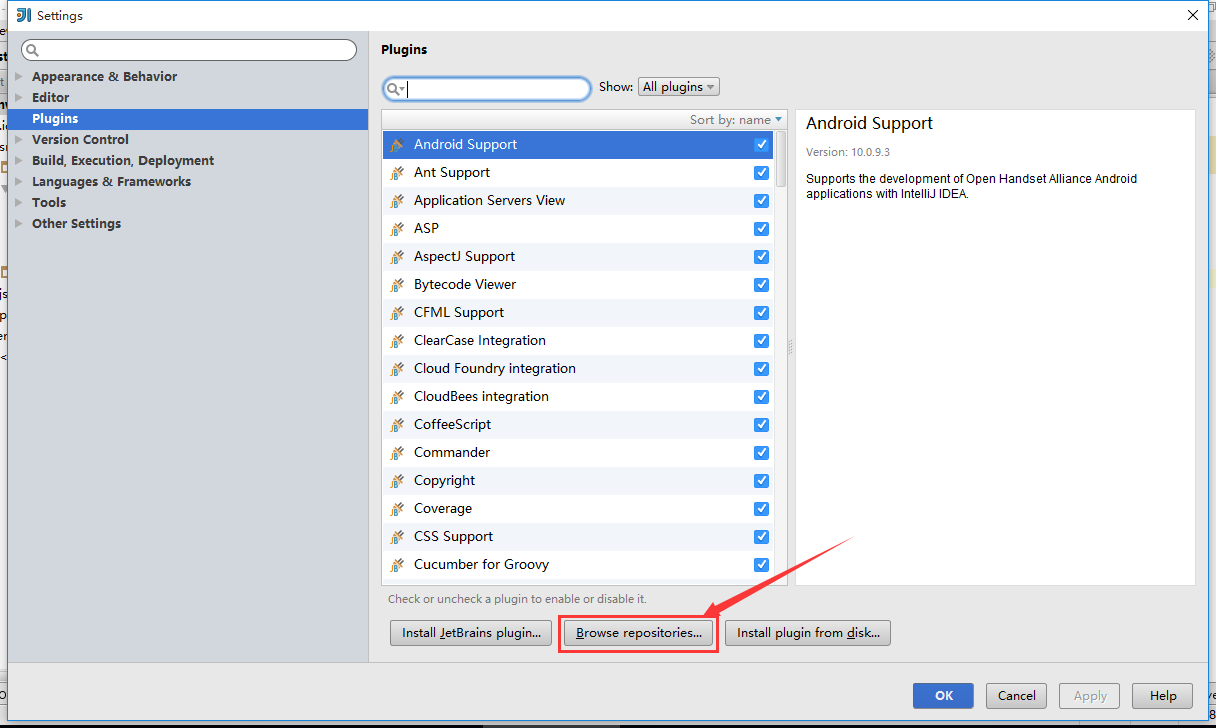Open Build, Execution, Deployment settings
This screenshot has width=1216, height=728.
point(123,161)
